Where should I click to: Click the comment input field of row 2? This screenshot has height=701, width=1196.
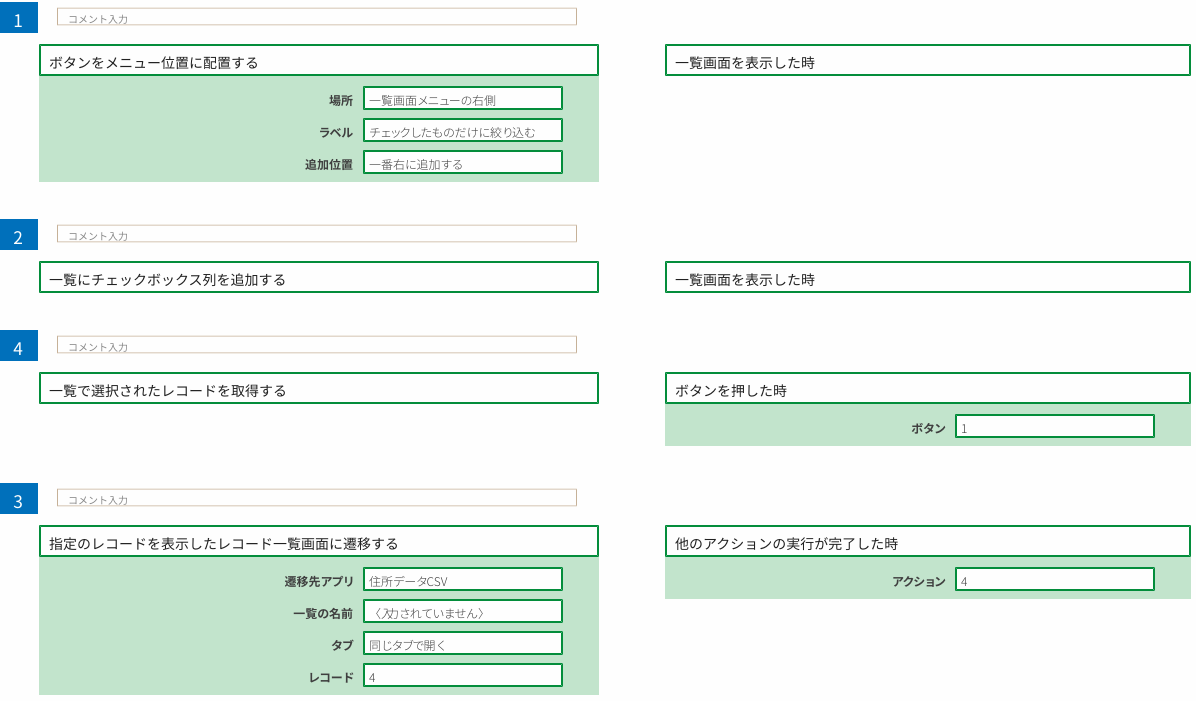pyautogui.click(x=317, y=234)
